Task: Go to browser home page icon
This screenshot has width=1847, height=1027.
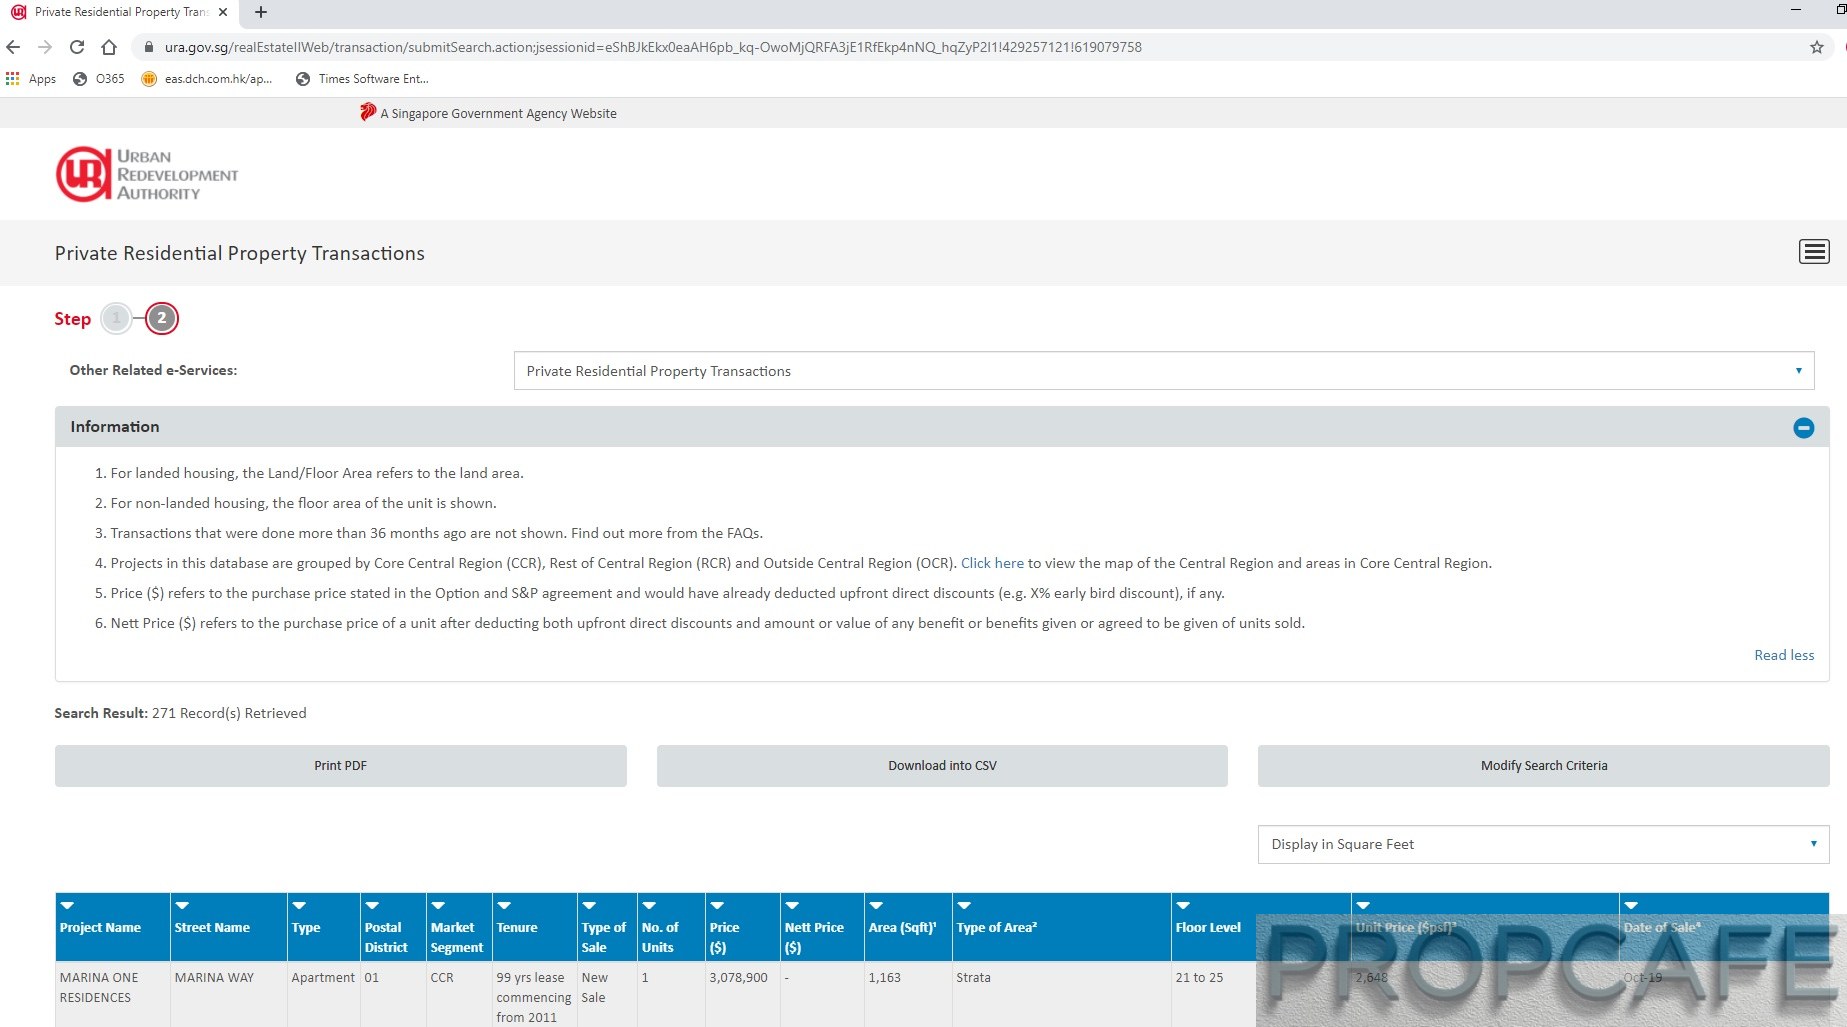Action: tap(109, 47)
